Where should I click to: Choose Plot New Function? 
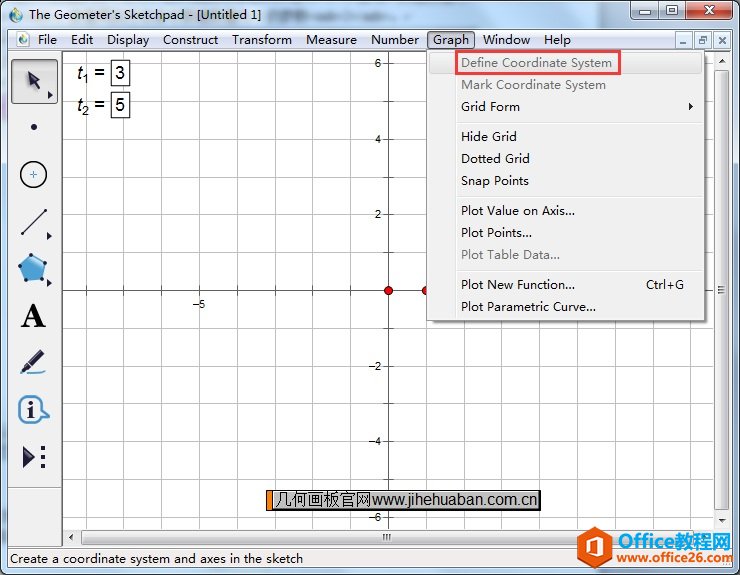(x=566, y=285)
